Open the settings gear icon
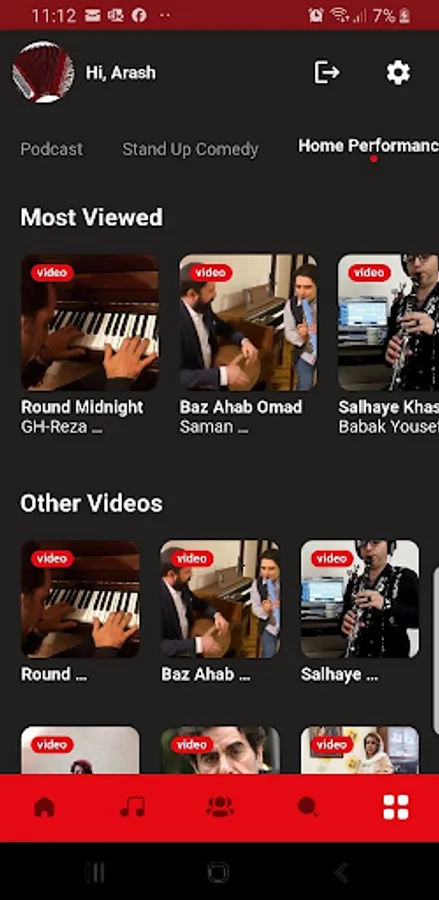This screenshot has width=439, height=900. click(x=398, y=73)
